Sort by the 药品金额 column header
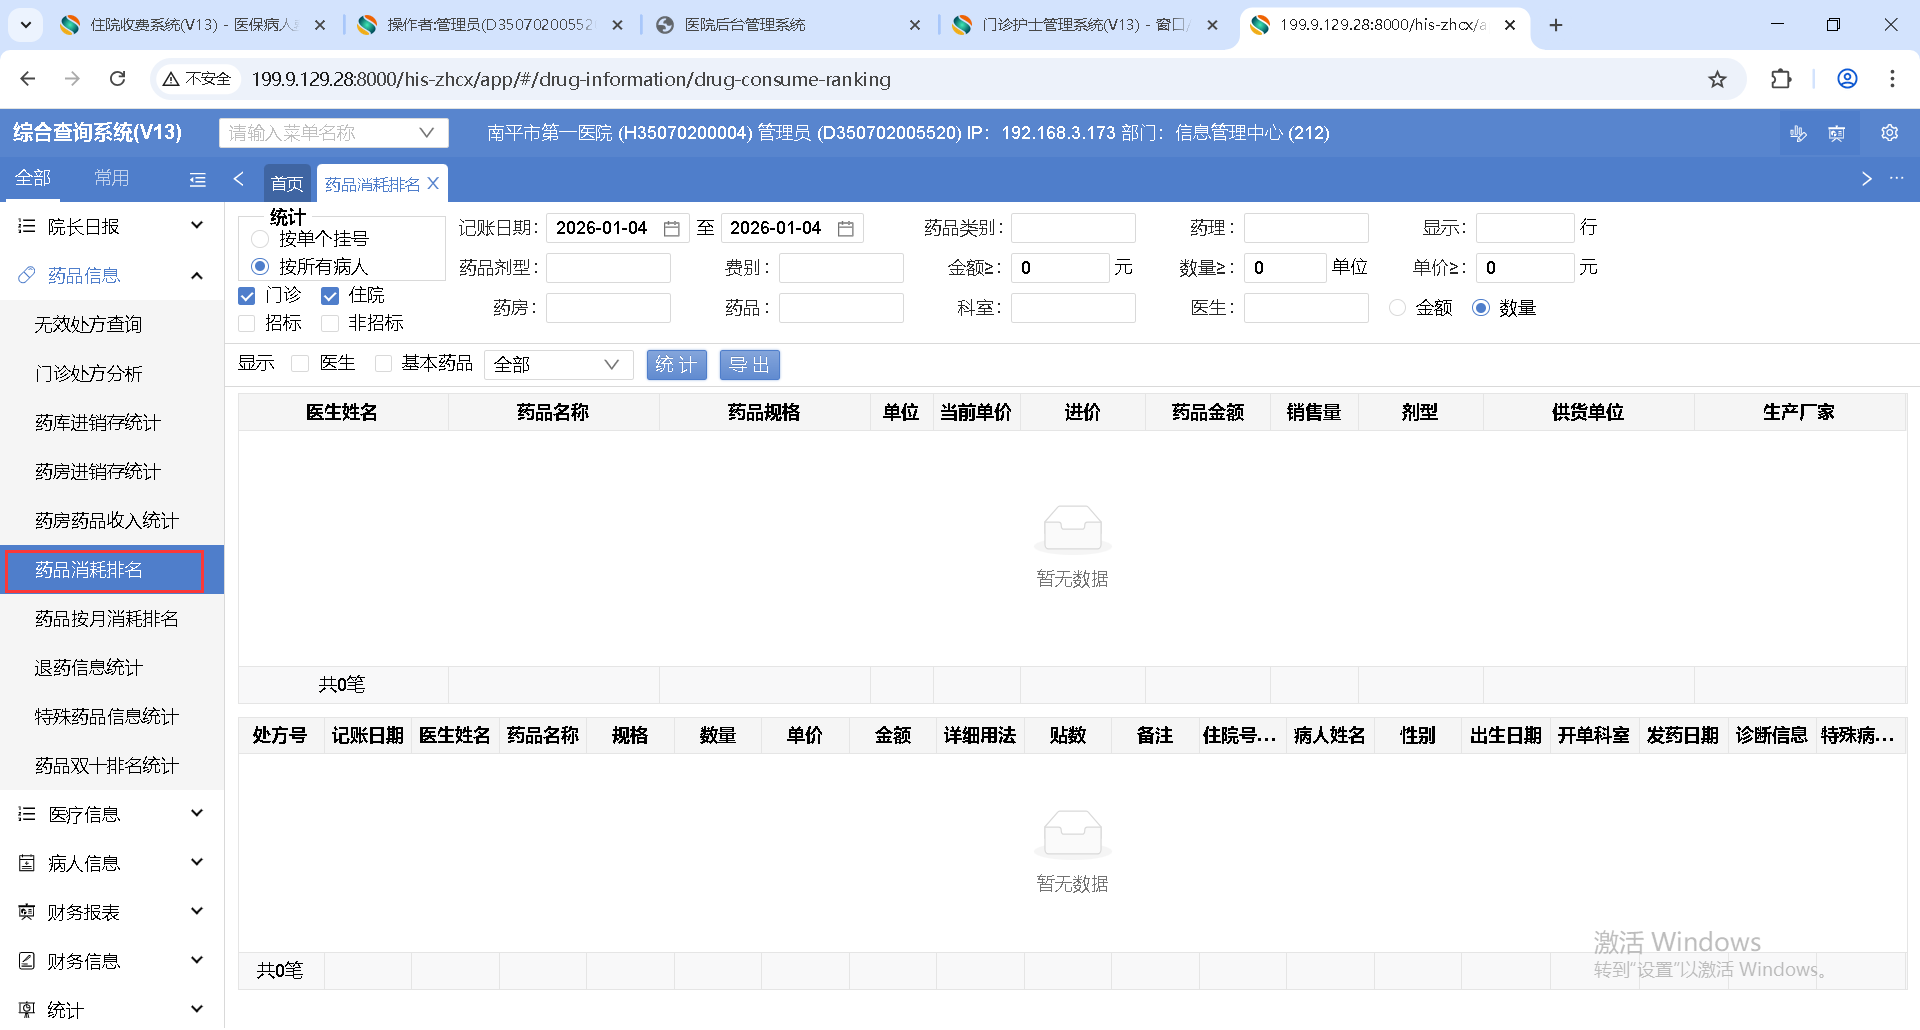The height and width of the screenshot is (1030, 1920). click(x=1208, y=413)
